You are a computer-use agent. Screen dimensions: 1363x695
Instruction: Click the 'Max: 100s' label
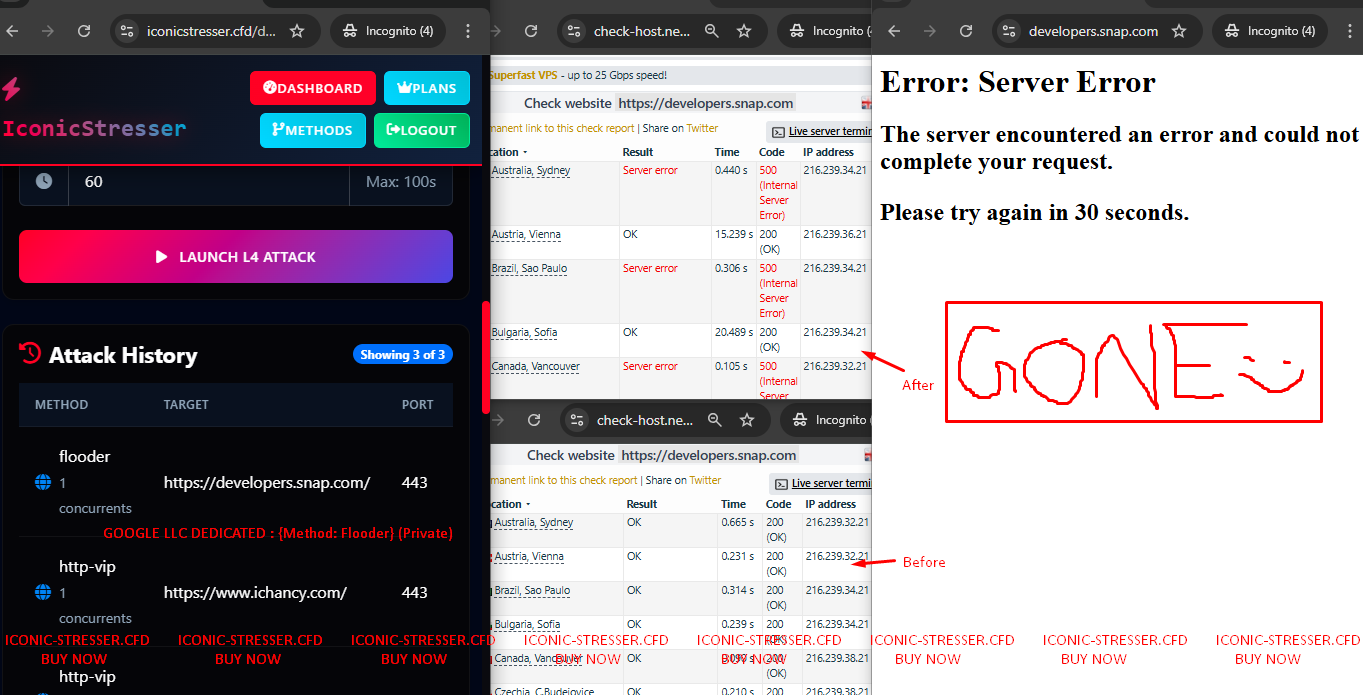pyautogui.click(x=401, y=181)
